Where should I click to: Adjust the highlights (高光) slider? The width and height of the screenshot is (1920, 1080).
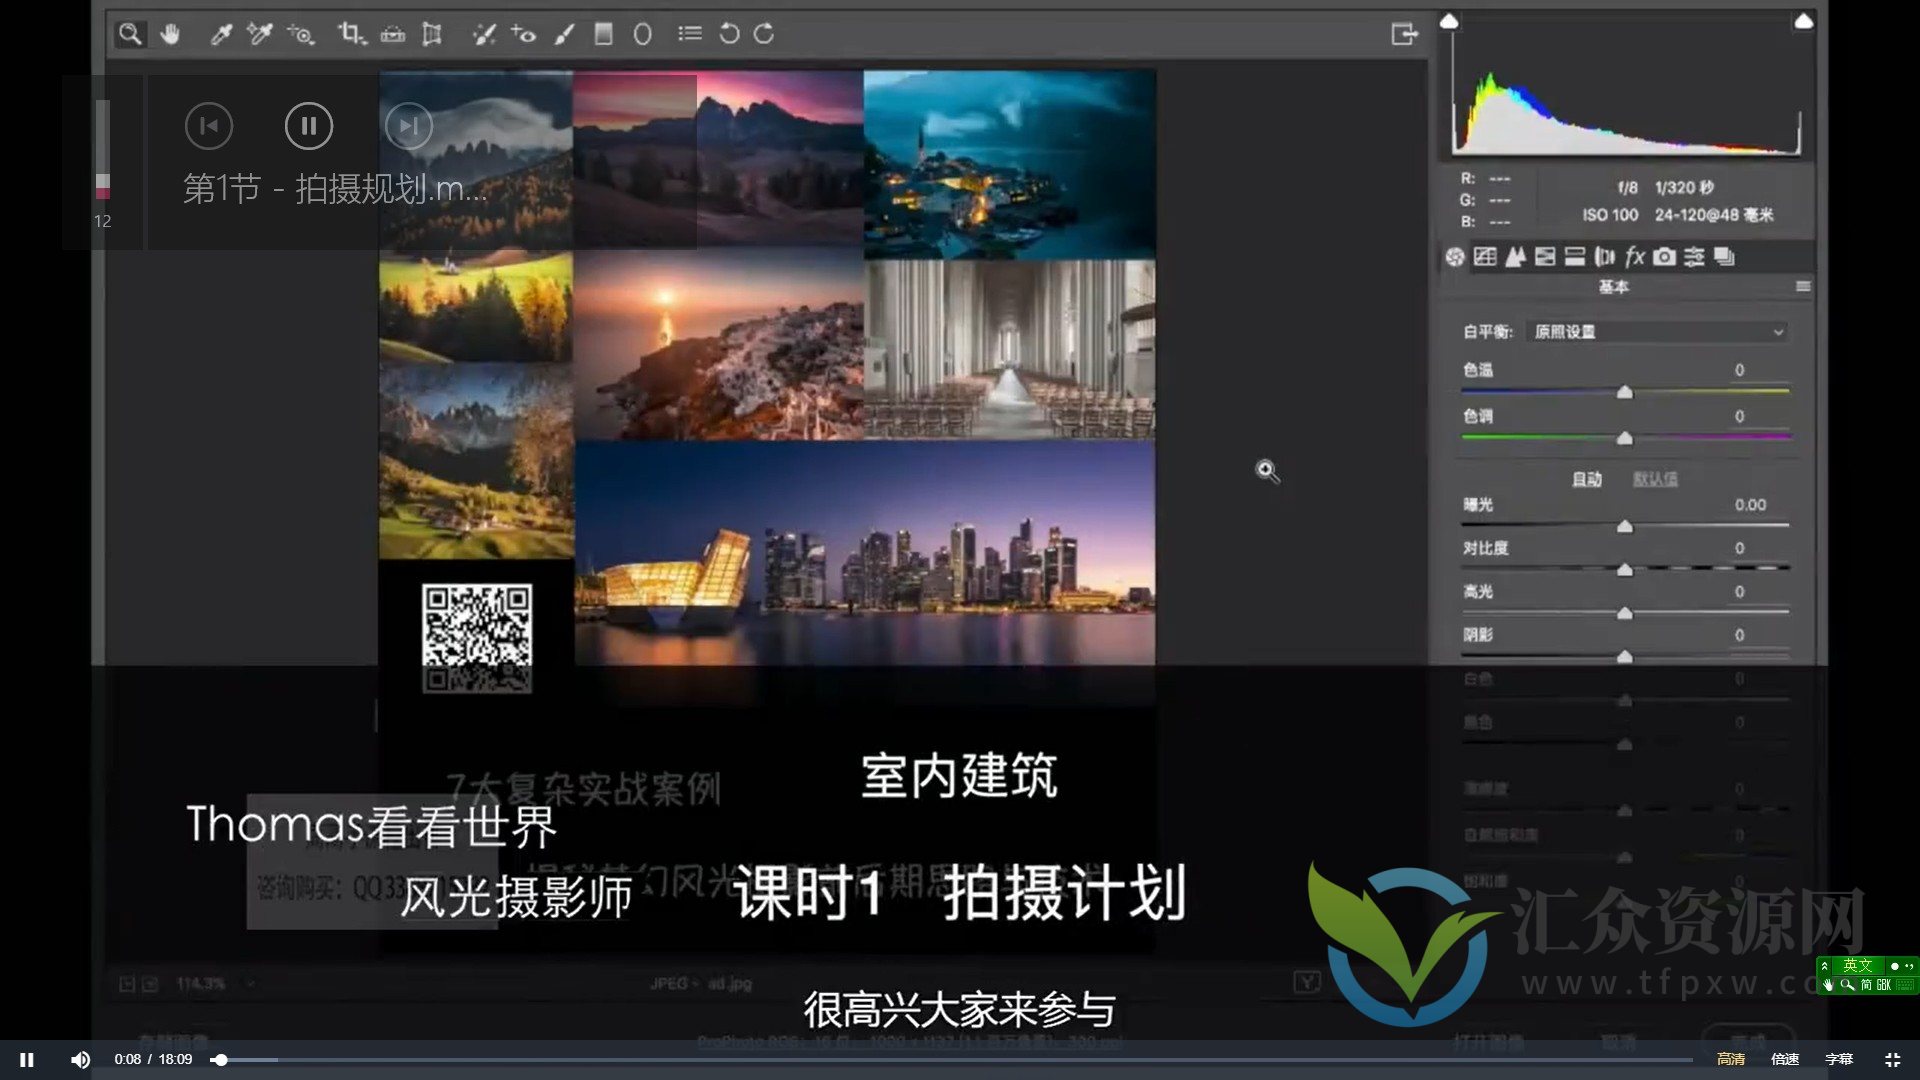[x=1625, y=613]
